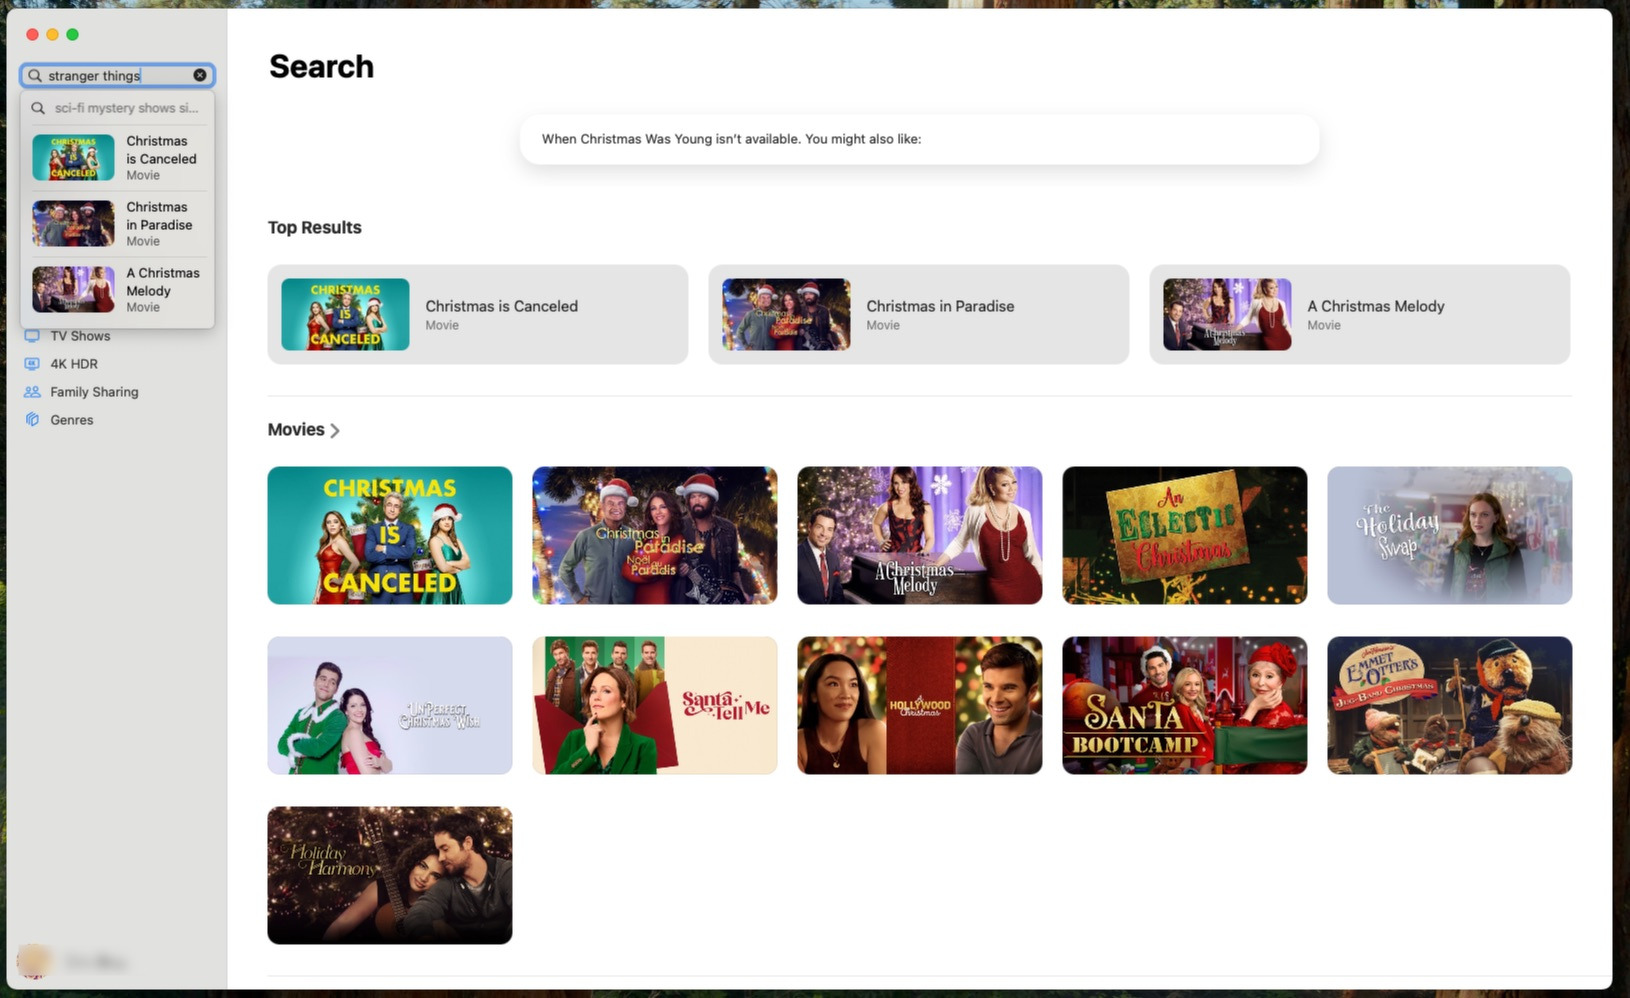Expand the Movies section chevron
The image size is (1630, 998).
[x=335, y=430]
